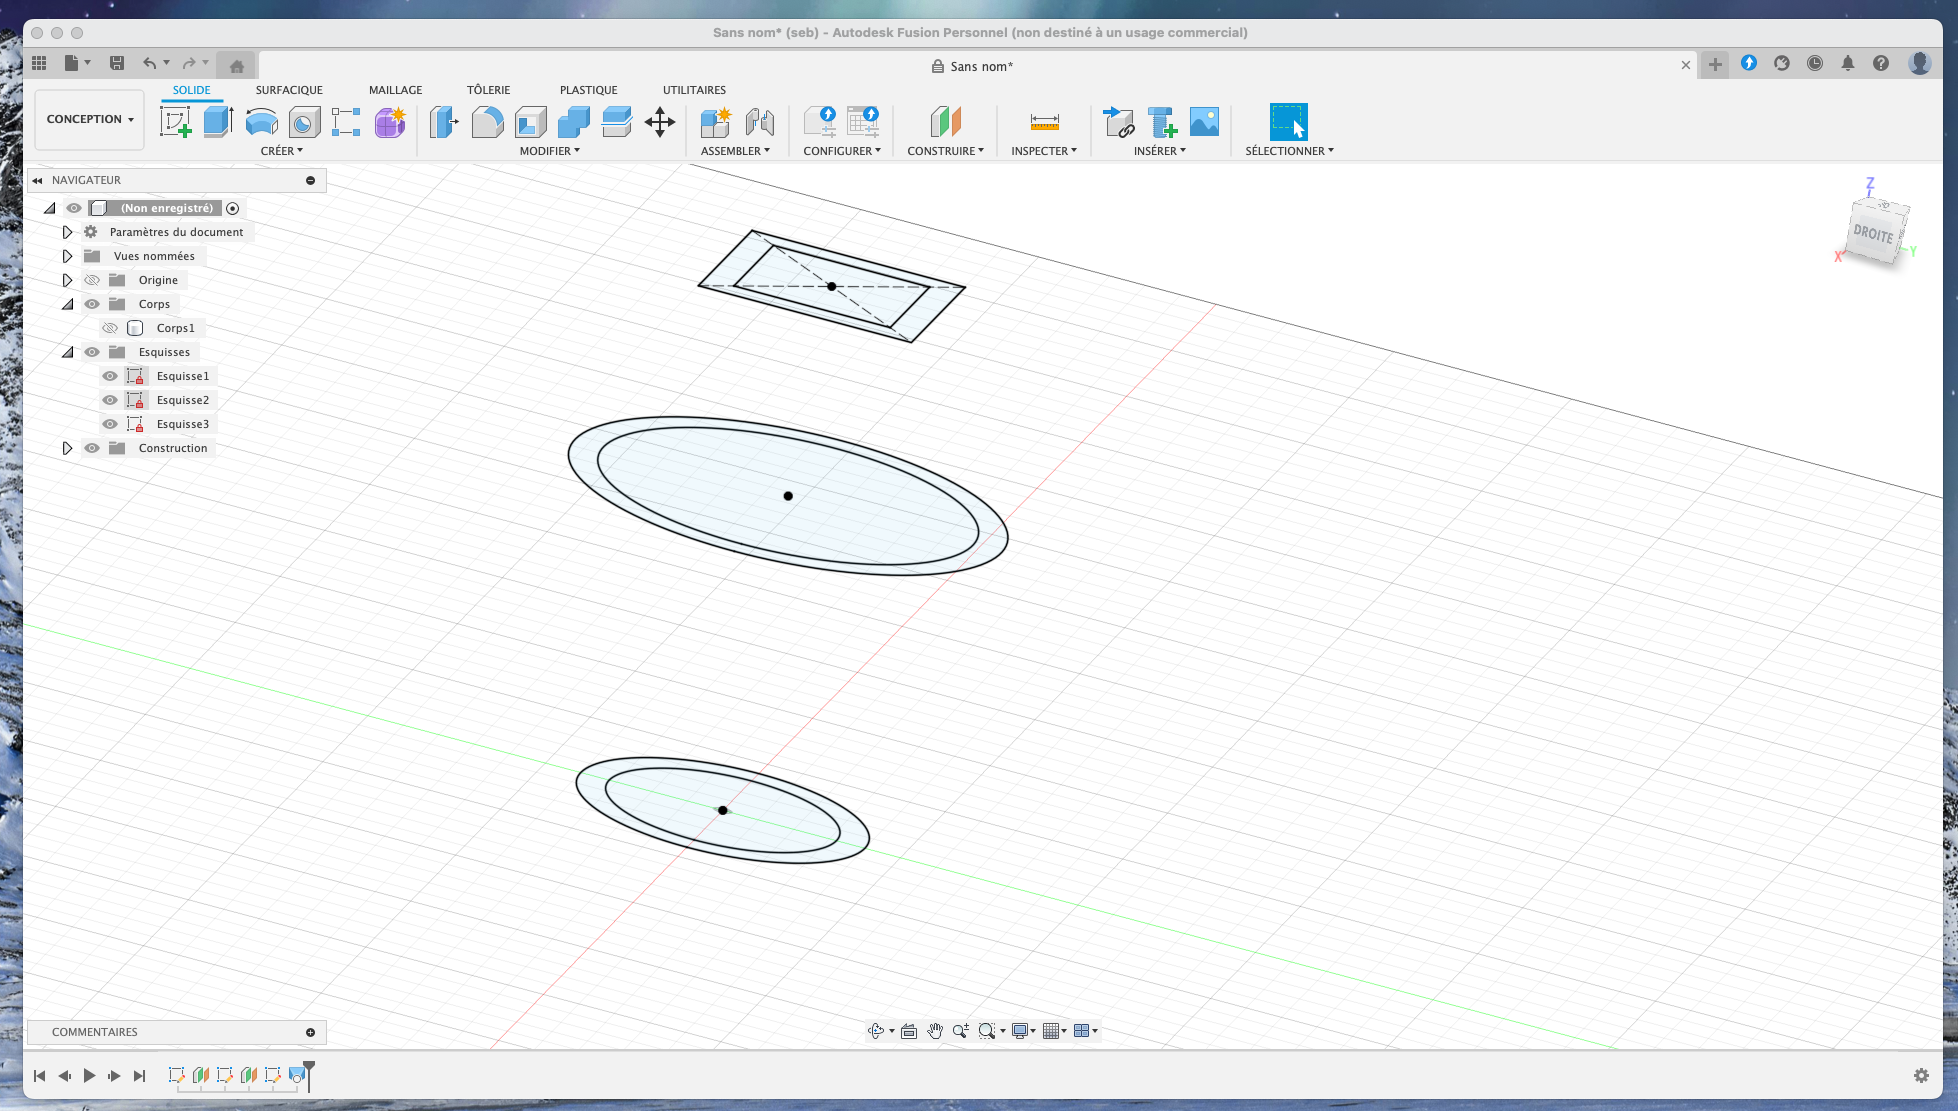
Task: Expand the Construction folder
Action: (x=67, y=448)
